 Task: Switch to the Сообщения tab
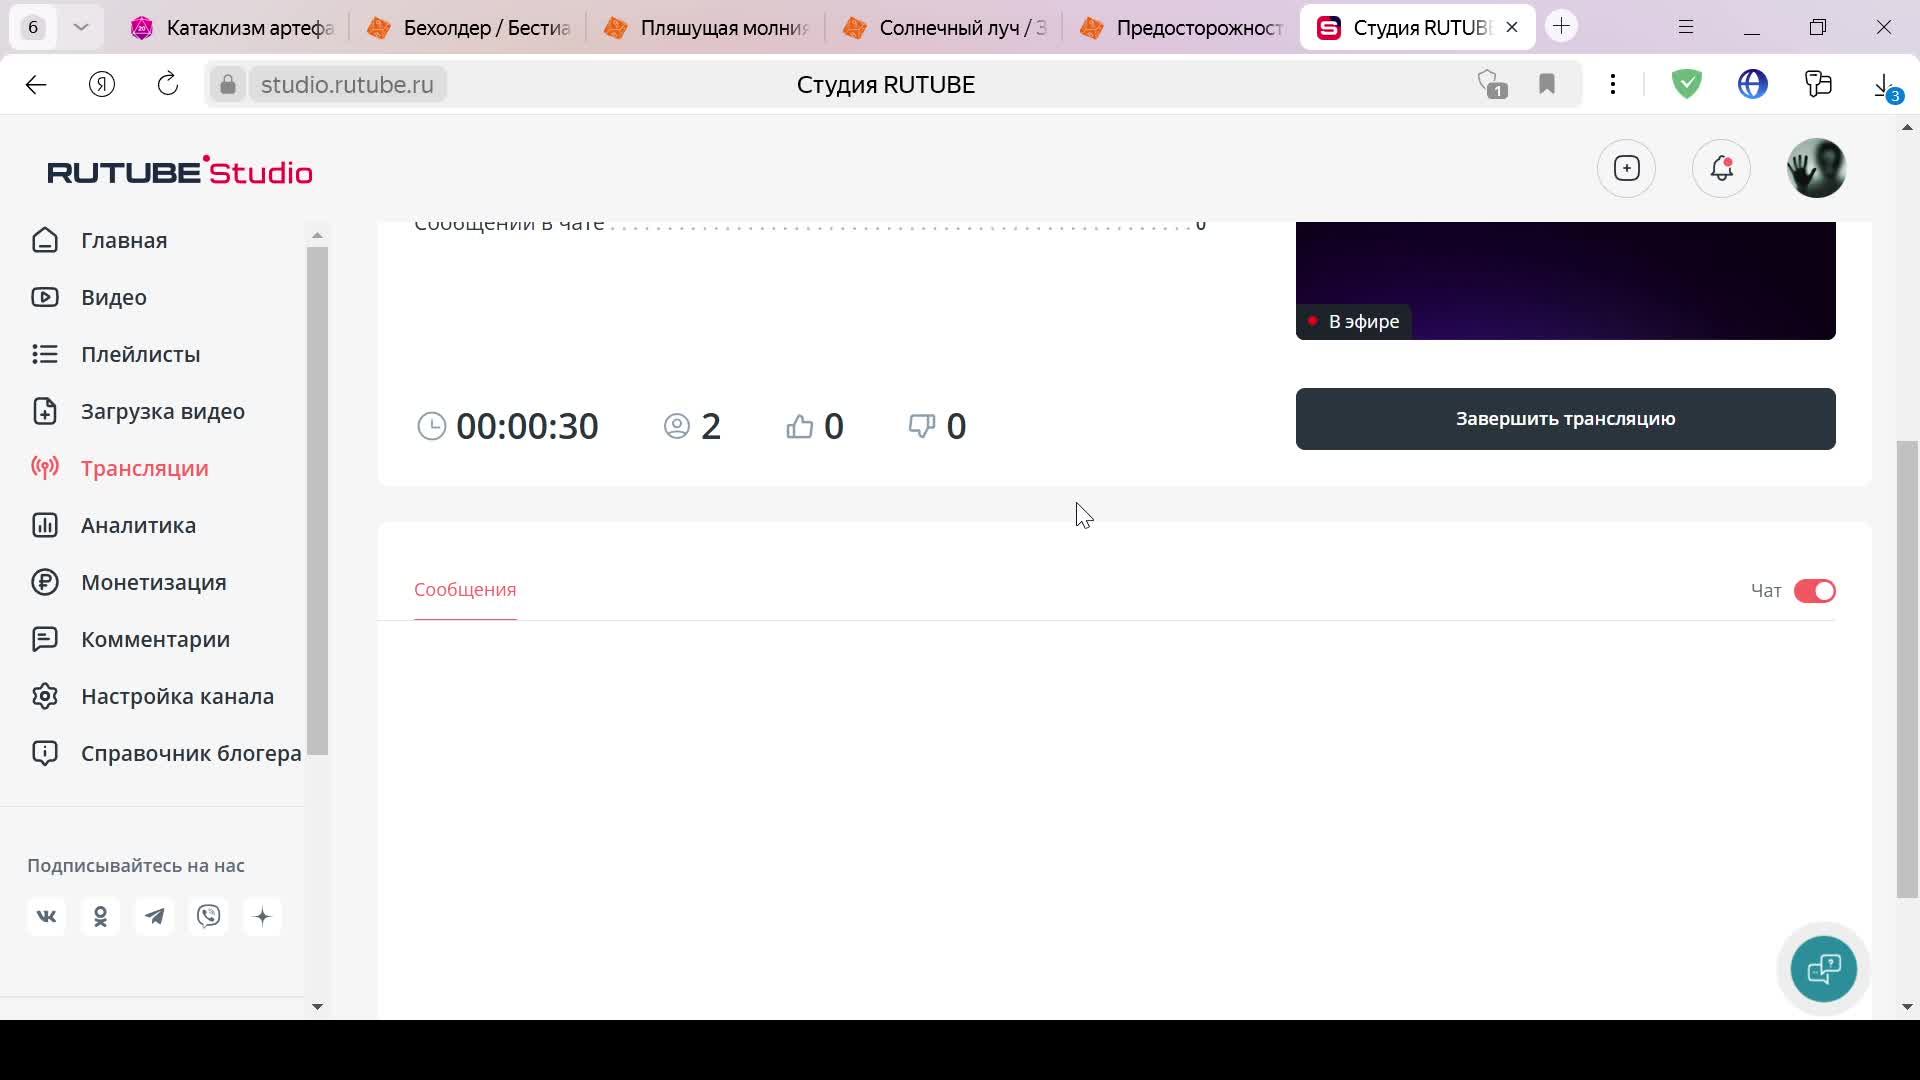tap(465, 590)
